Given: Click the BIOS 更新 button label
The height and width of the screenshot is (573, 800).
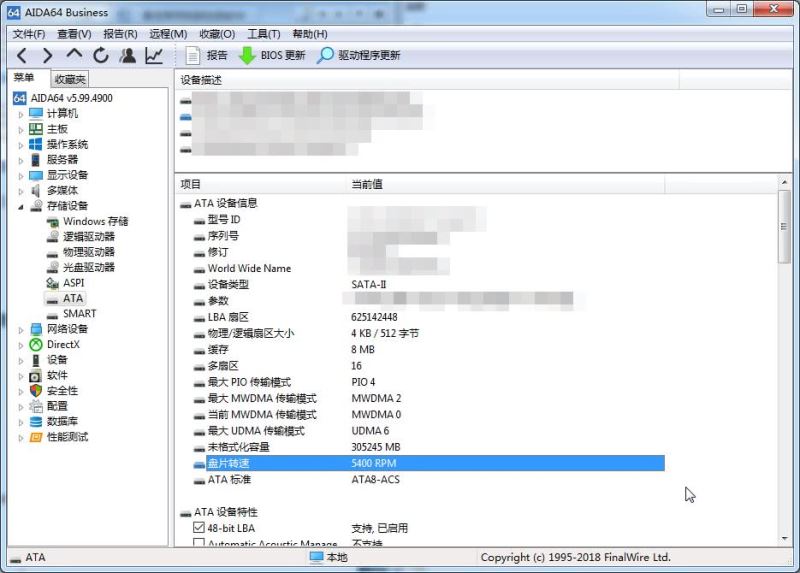Looking at the screenshot, I should 283,55.
